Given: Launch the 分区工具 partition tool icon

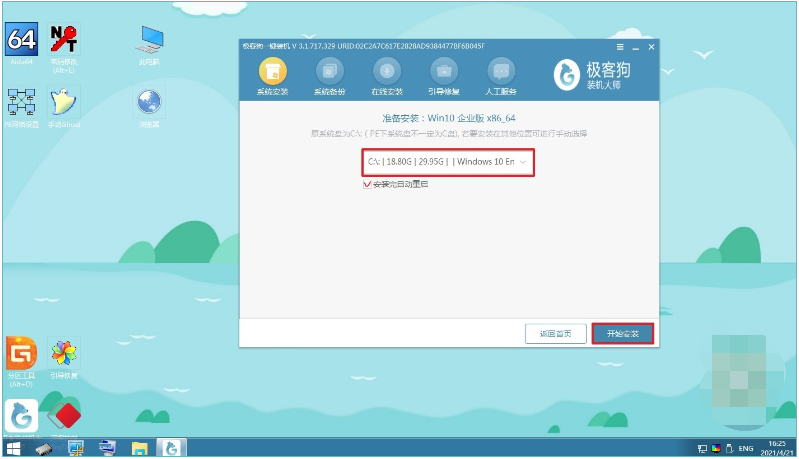Looking at the screenshot, I should coord(21,353).
